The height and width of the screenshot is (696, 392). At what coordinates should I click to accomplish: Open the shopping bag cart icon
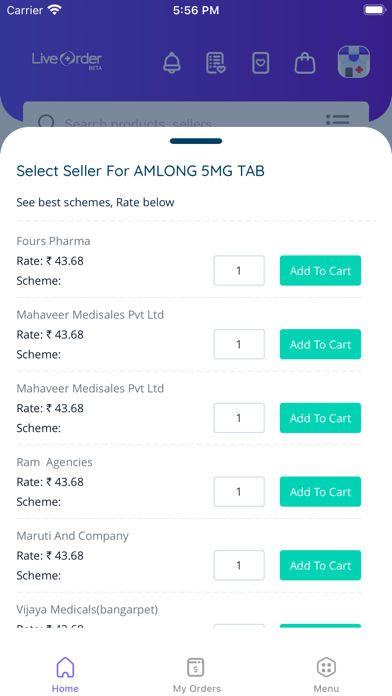[305, 63]
